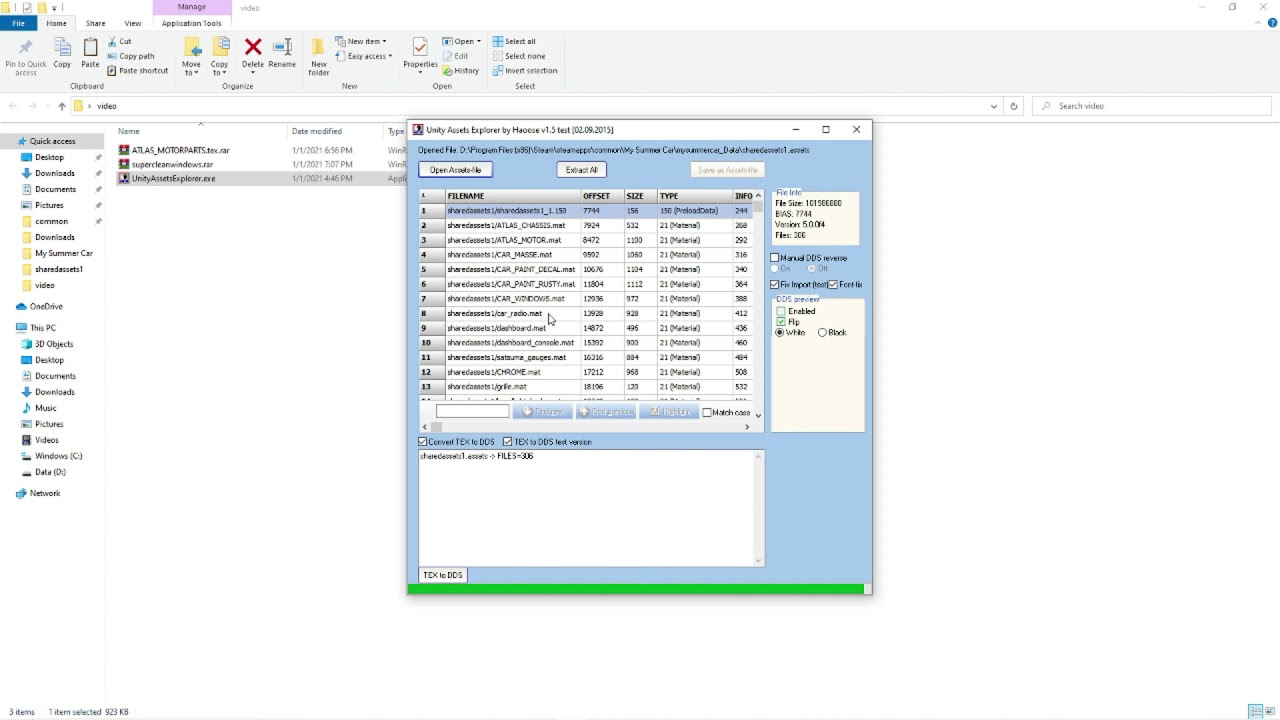This screenshot has width=1280, height=720.
Task: Click the Extract All button
Action: (x=581, y=170)
